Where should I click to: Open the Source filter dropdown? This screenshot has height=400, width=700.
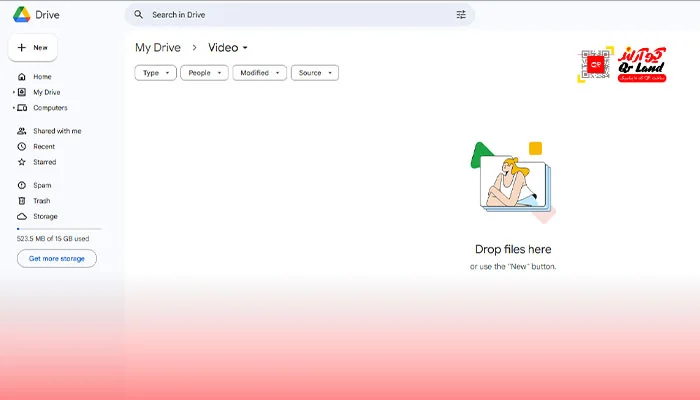tap(314, 73)
